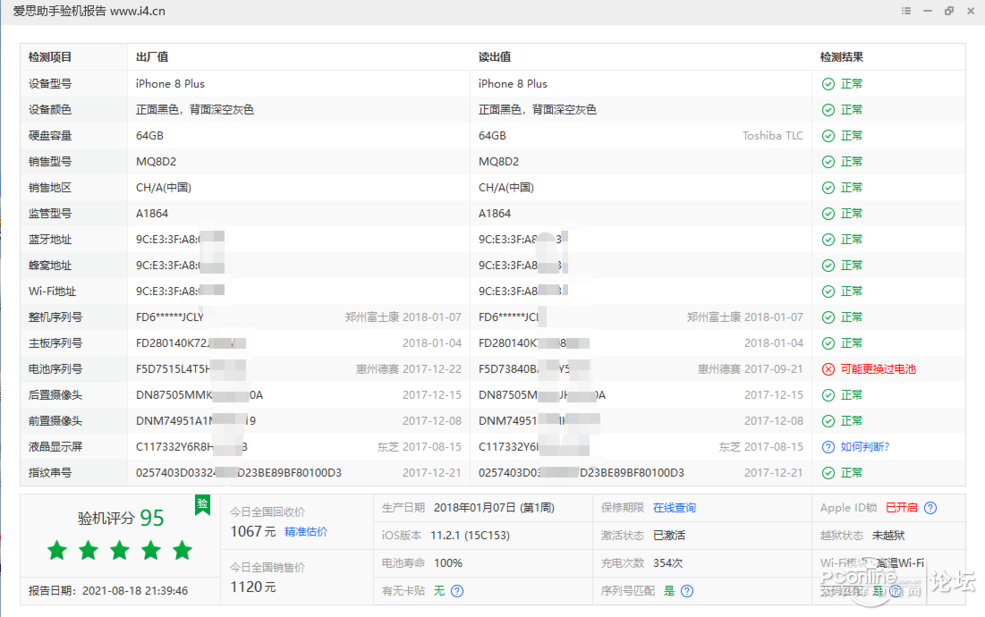The height and width of the screenshot is (617, 985).
Task: Open the list menu icon in title bar
Action: (x=906, y=11)
